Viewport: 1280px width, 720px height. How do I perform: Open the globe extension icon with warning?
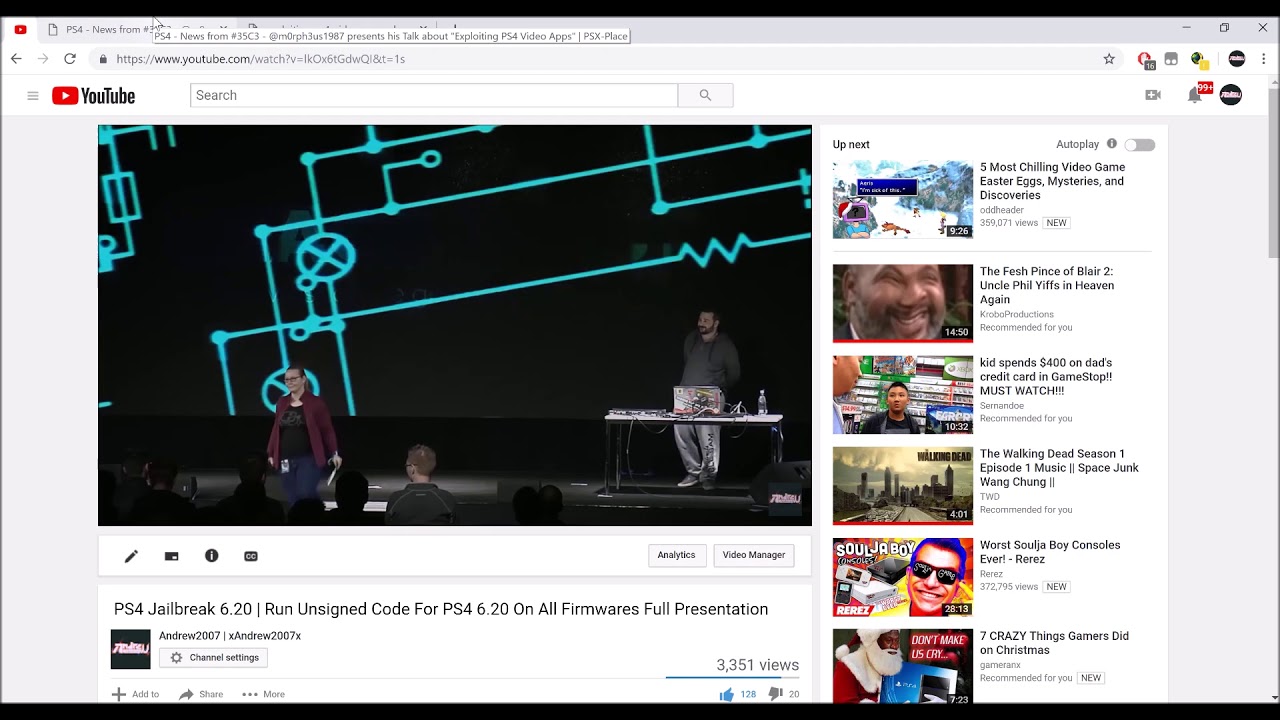click(1199, 60)
